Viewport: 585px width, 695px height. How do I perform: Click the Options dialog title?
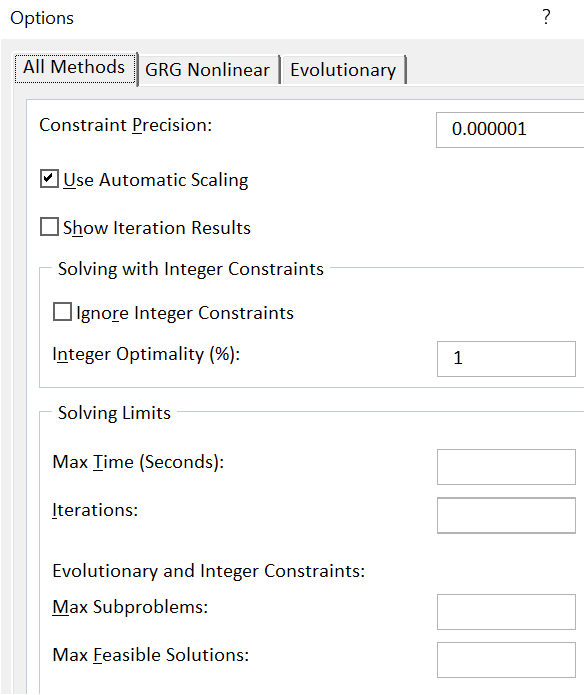[x=42, y=18]
